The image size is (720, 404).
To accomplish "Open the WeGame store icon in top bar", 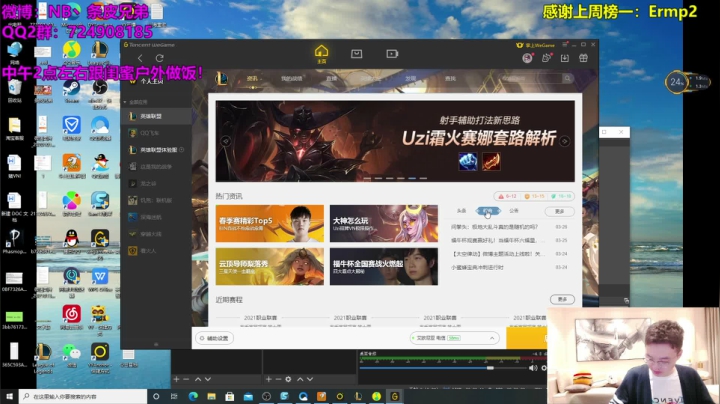I will tap(356, 54).
